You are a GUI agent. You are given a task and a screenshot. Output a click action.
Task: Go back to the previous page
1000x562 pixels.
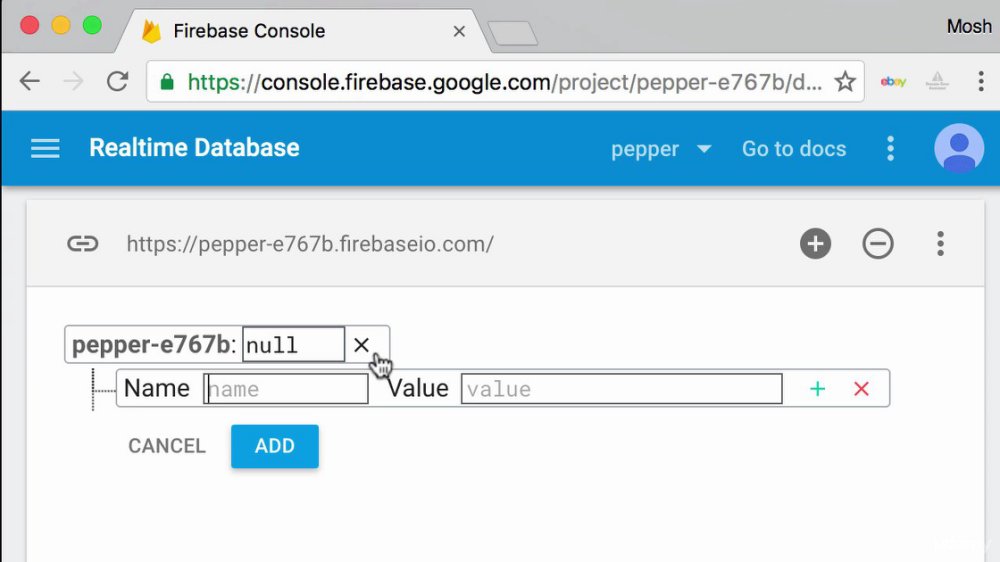coord(30,81)
